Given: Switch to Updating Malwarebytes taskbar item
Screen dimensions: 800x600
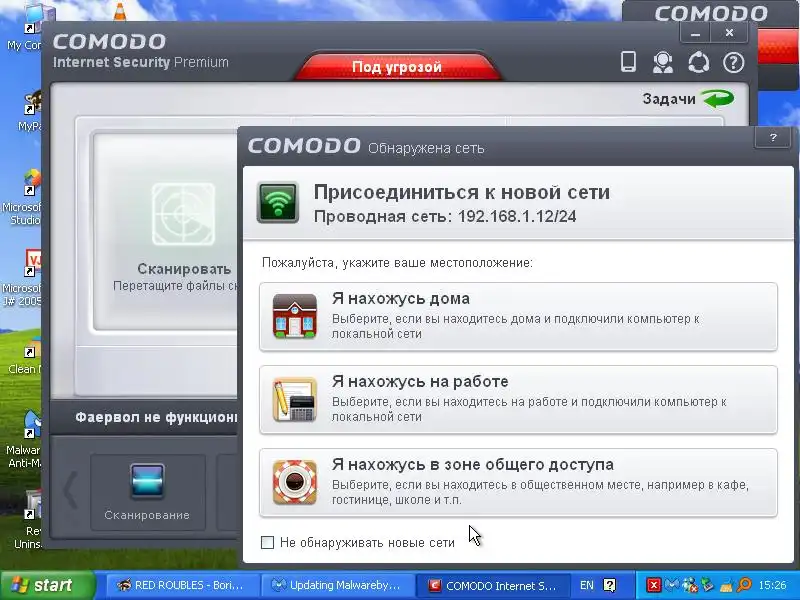Looking at the screenshot, I should tap(337, 585).
